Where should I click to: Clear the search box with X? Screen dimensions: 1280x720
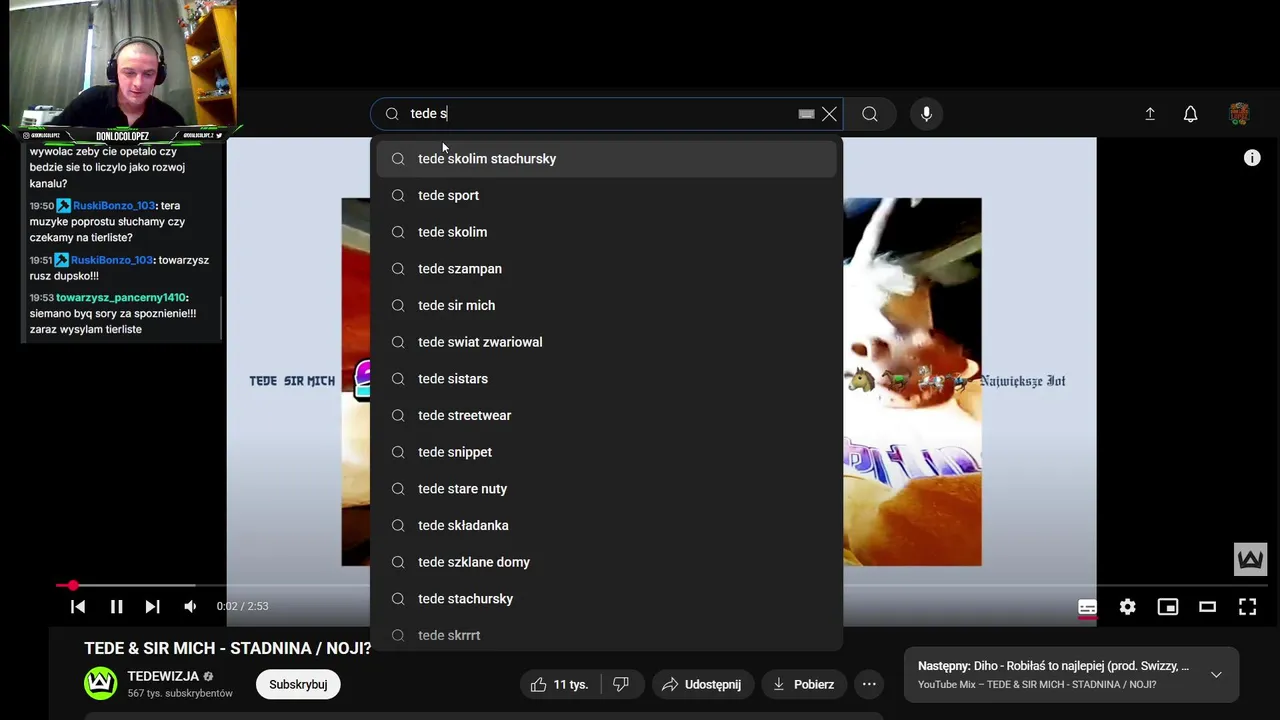point(829,114)
